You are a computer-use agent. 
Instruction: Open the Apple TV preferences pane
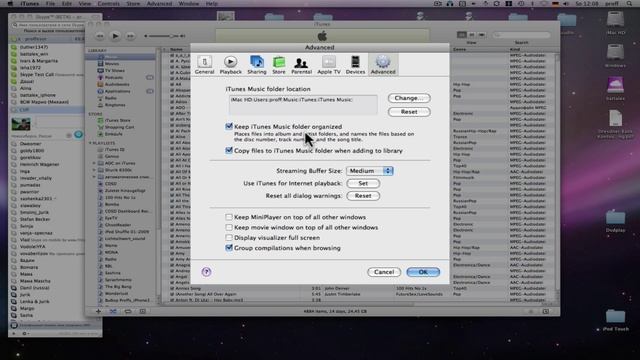[x=329, y=65]
